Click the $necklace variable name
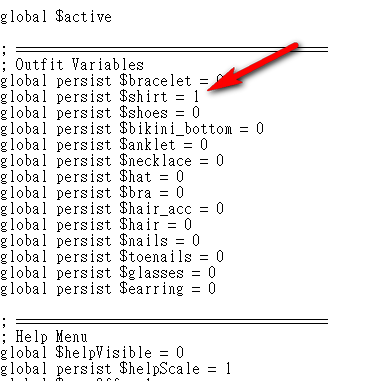This screenshot has width=379, height=381. [155, 161]
